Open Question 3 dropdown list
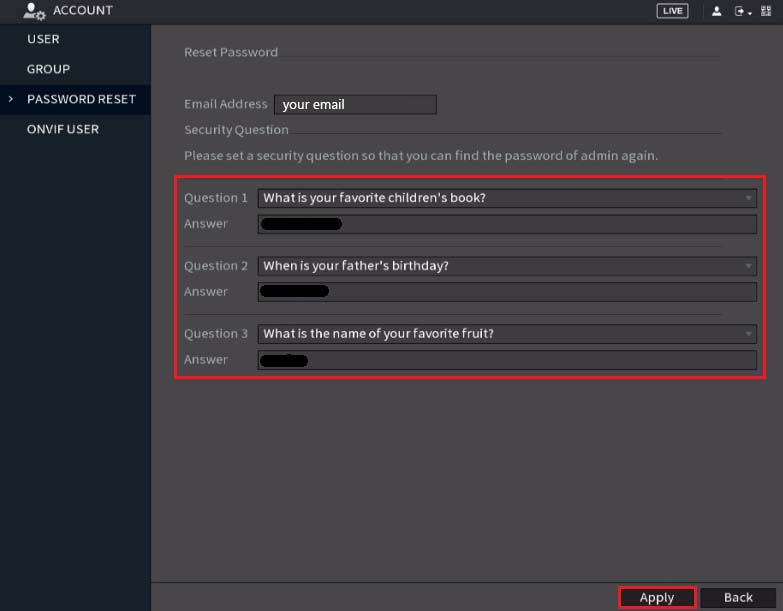The height and width of the screenshot is (611, 783). [507, 333]
